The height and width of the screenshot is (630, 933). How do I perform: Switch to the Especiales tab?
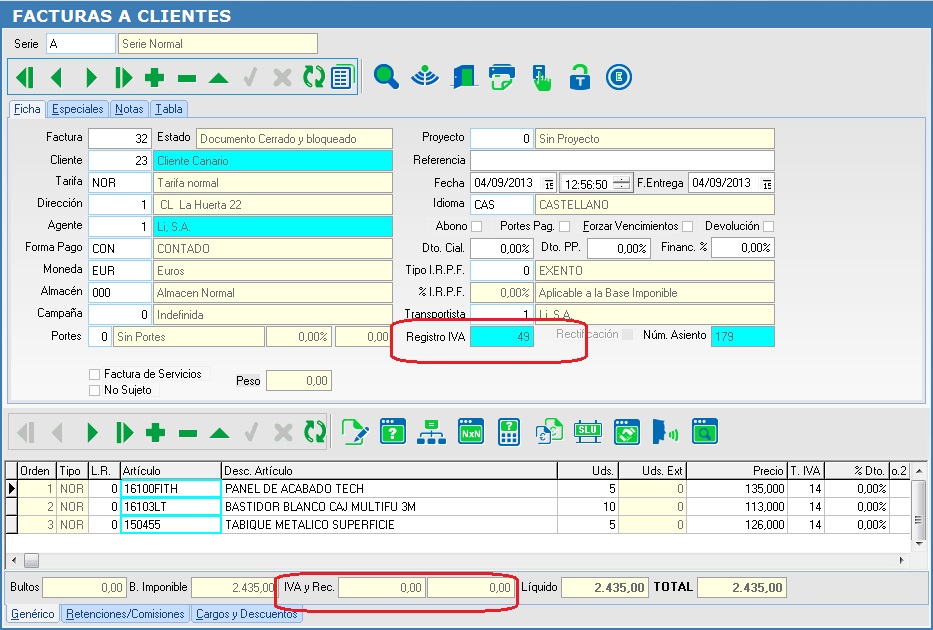pos(77,109)
